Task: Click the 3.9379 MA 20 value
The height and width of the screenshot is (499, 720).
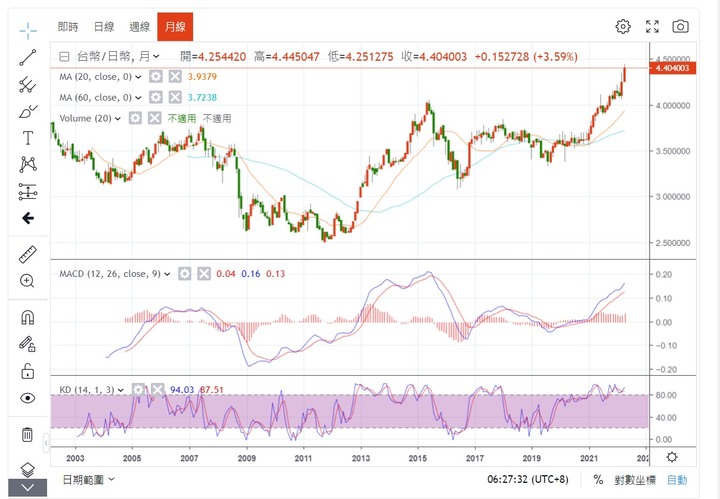Action: [202, 77]
